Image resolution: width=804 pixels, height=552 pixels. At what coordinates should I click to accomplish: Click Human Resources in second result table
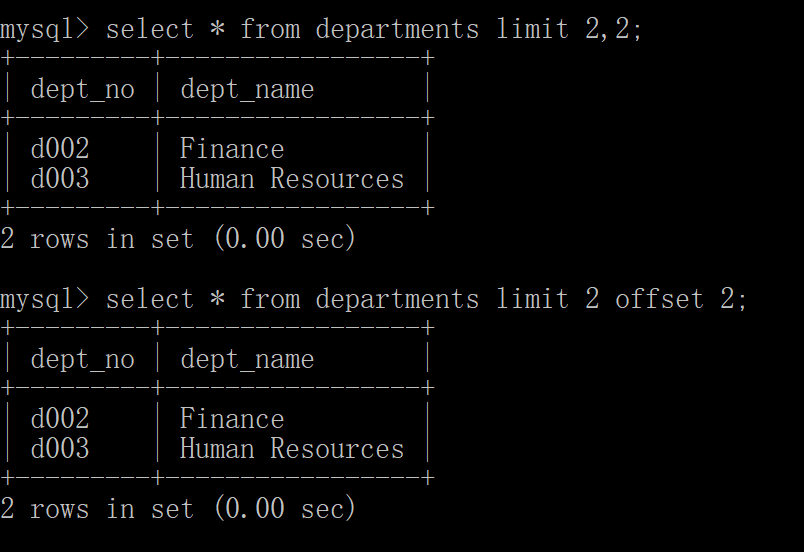click(x=292, y=448)
